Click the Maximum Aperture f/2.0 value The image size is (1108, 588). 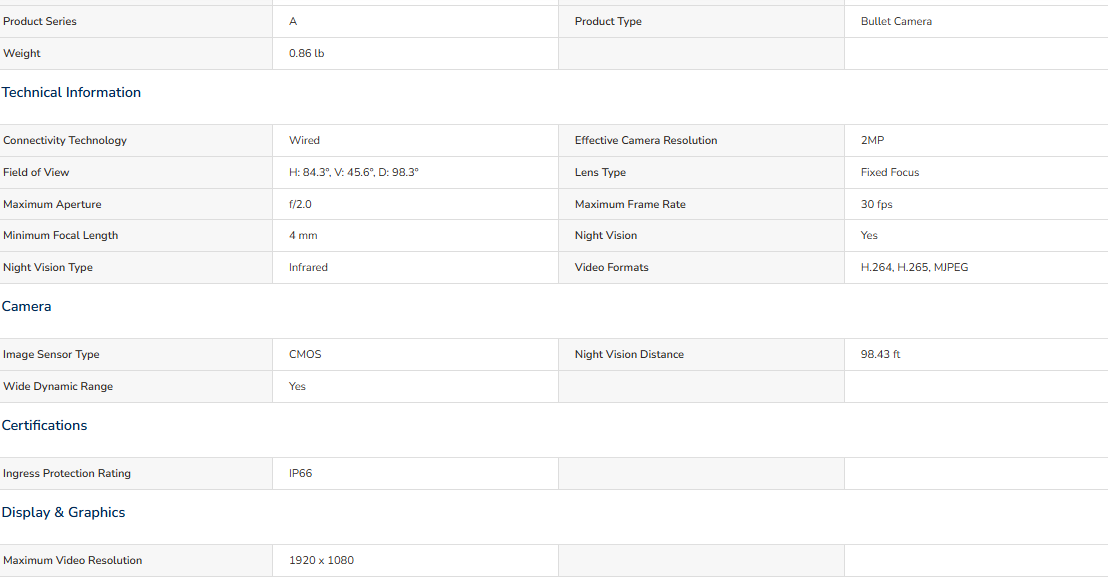click(x=300, y=204)
